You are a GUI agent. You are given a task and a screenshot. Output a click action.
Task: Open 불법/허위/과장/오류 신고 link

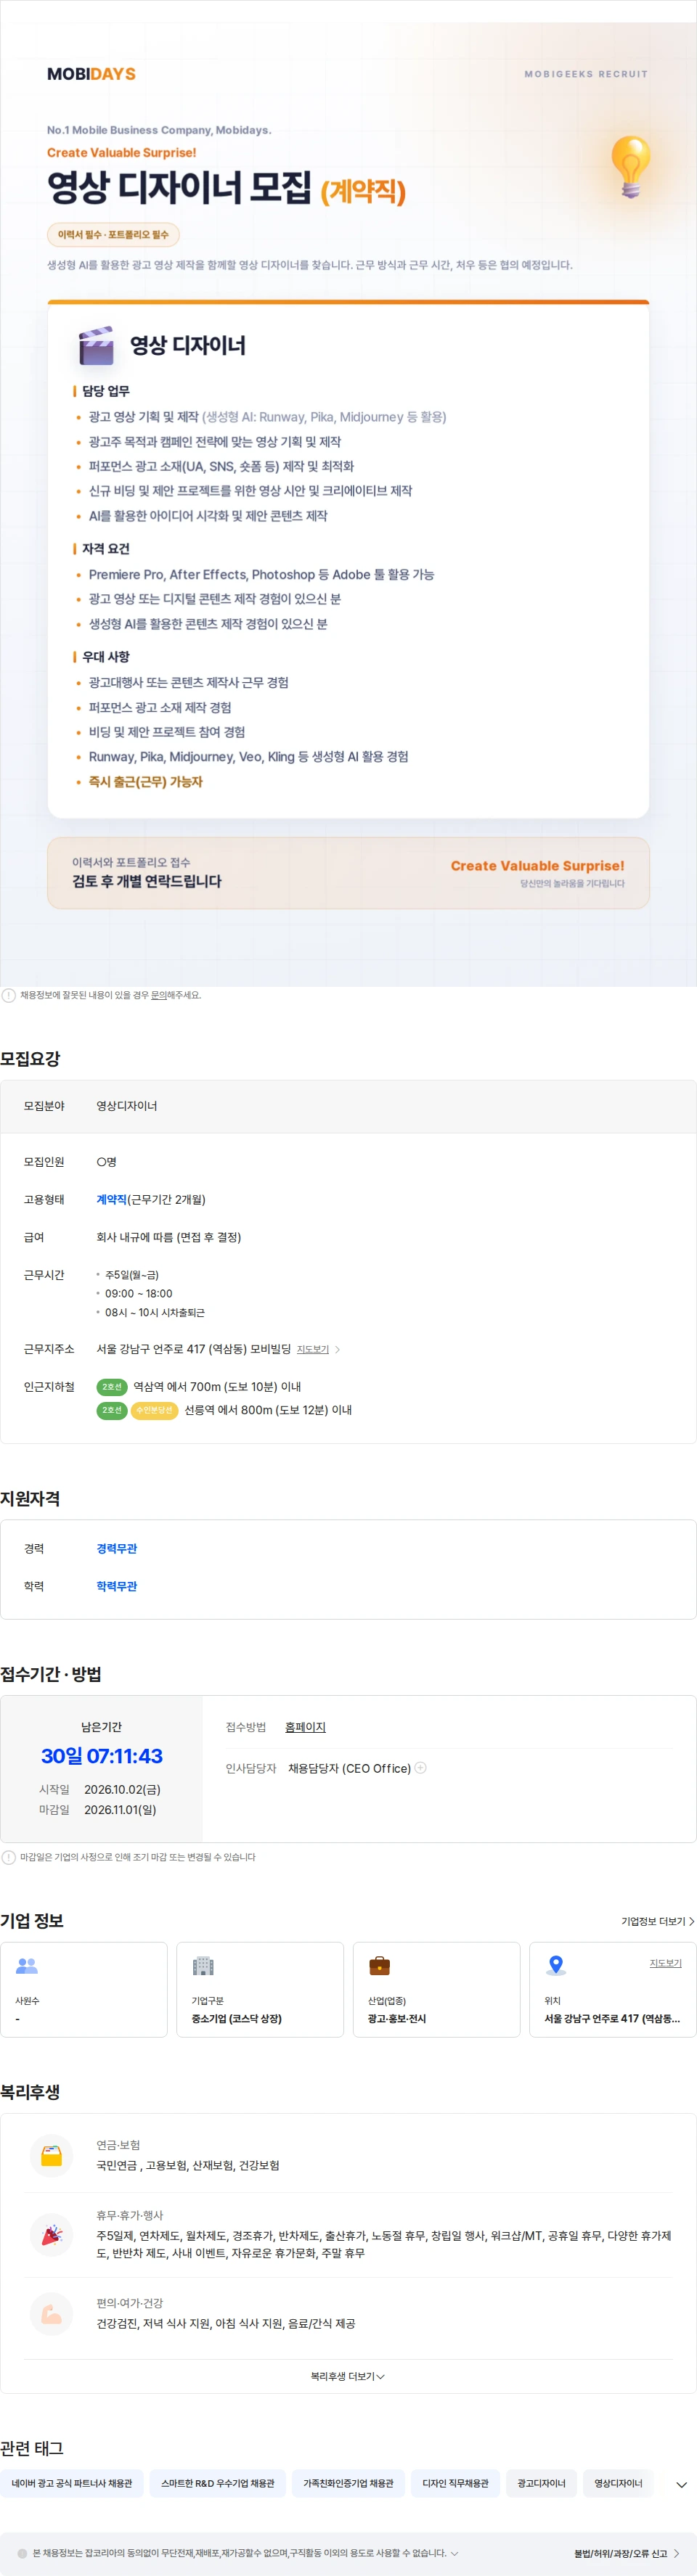pyautogui.click(x=626, y=2553)
